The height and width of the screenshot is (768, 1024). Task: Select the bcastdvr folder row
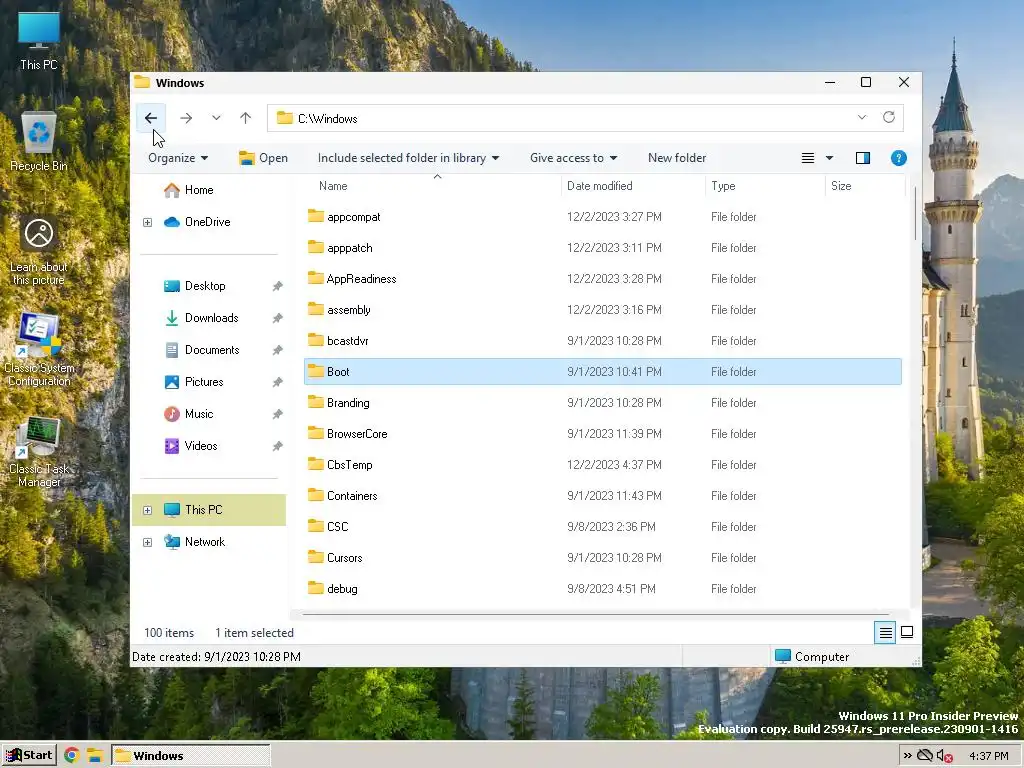[603, 341]
